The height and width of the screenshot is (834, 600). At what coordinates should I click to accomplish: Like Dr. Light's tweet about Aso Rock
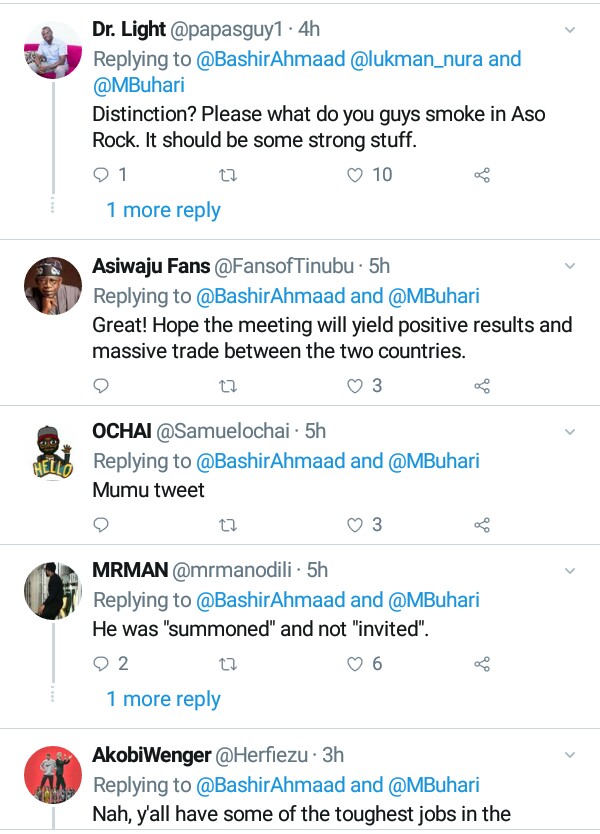[x=354, y=175]
